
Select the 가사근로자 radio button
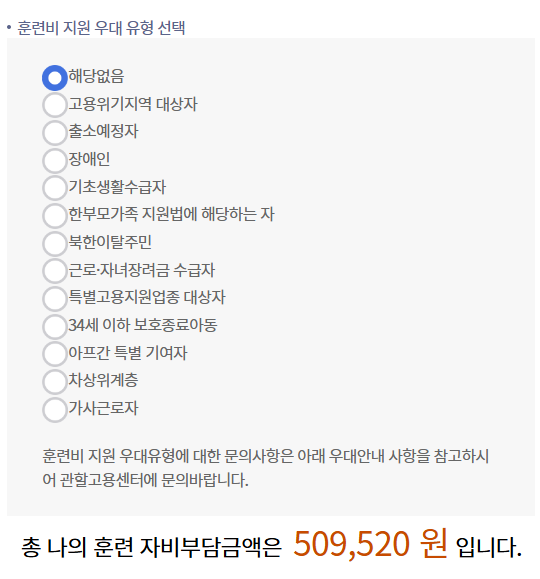coord(55,410)
